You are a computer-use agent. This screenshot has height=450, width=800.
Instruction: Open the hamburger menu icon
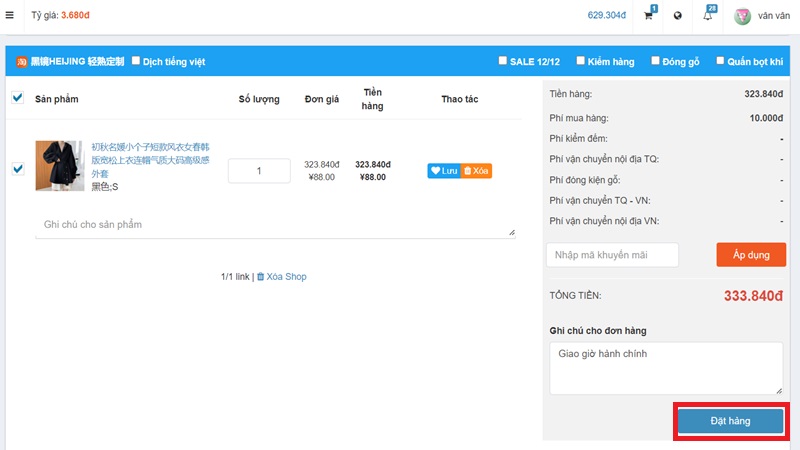[10, 15]
